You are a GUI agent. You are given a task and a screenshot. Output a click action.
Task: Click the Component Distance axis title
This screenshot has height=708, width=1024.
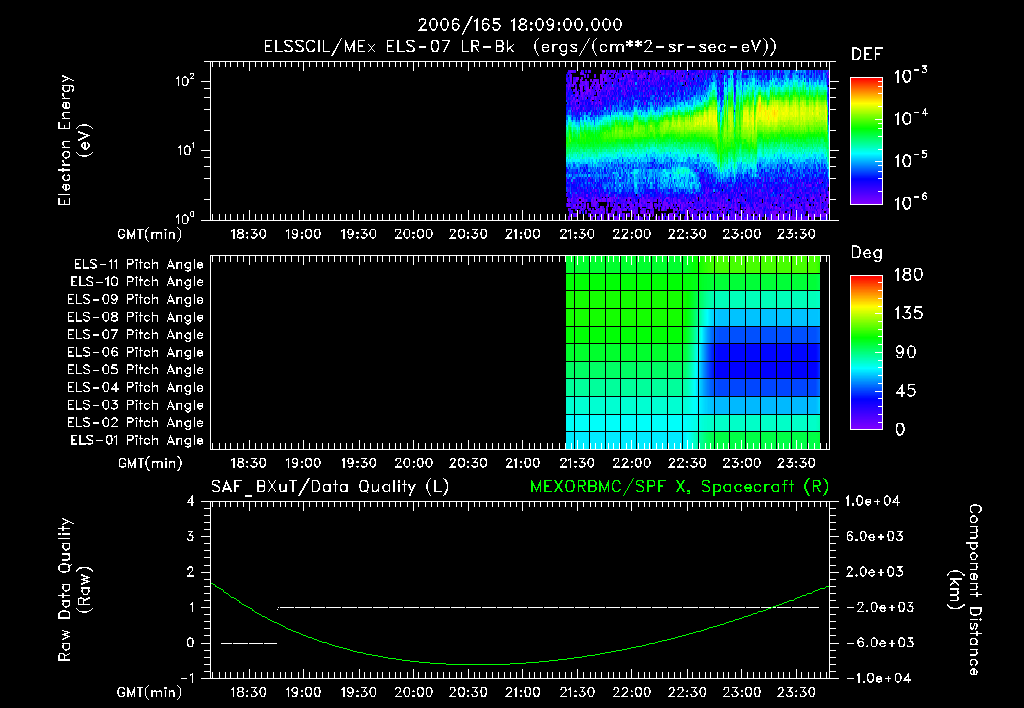(965, 590)
